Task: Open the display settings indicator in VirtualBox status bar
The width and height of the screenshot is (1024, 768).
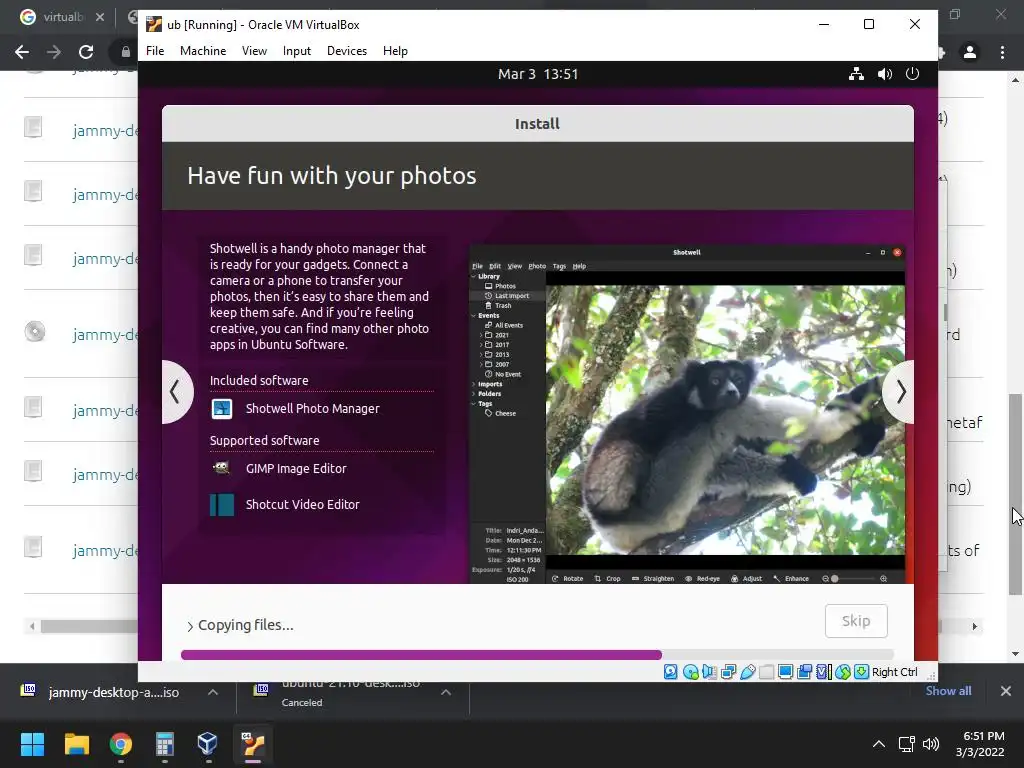Action: click(786, 672)
